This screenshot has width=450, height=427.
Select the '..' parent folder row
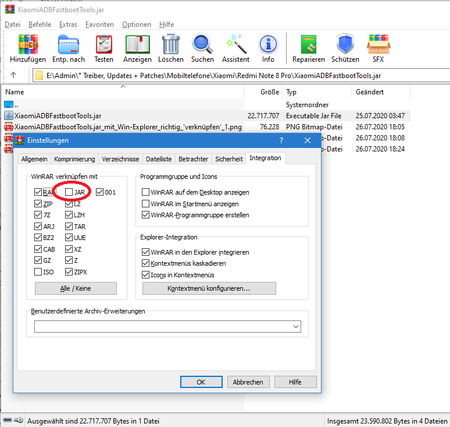coord(207,105)
